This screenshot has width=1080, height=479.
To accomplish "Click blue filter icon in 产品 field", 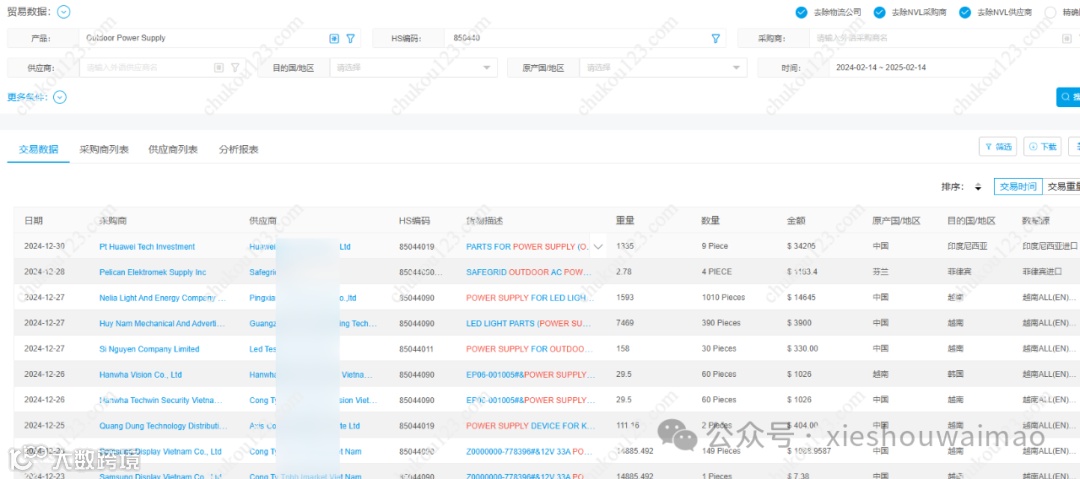I will tap(350, 39).
